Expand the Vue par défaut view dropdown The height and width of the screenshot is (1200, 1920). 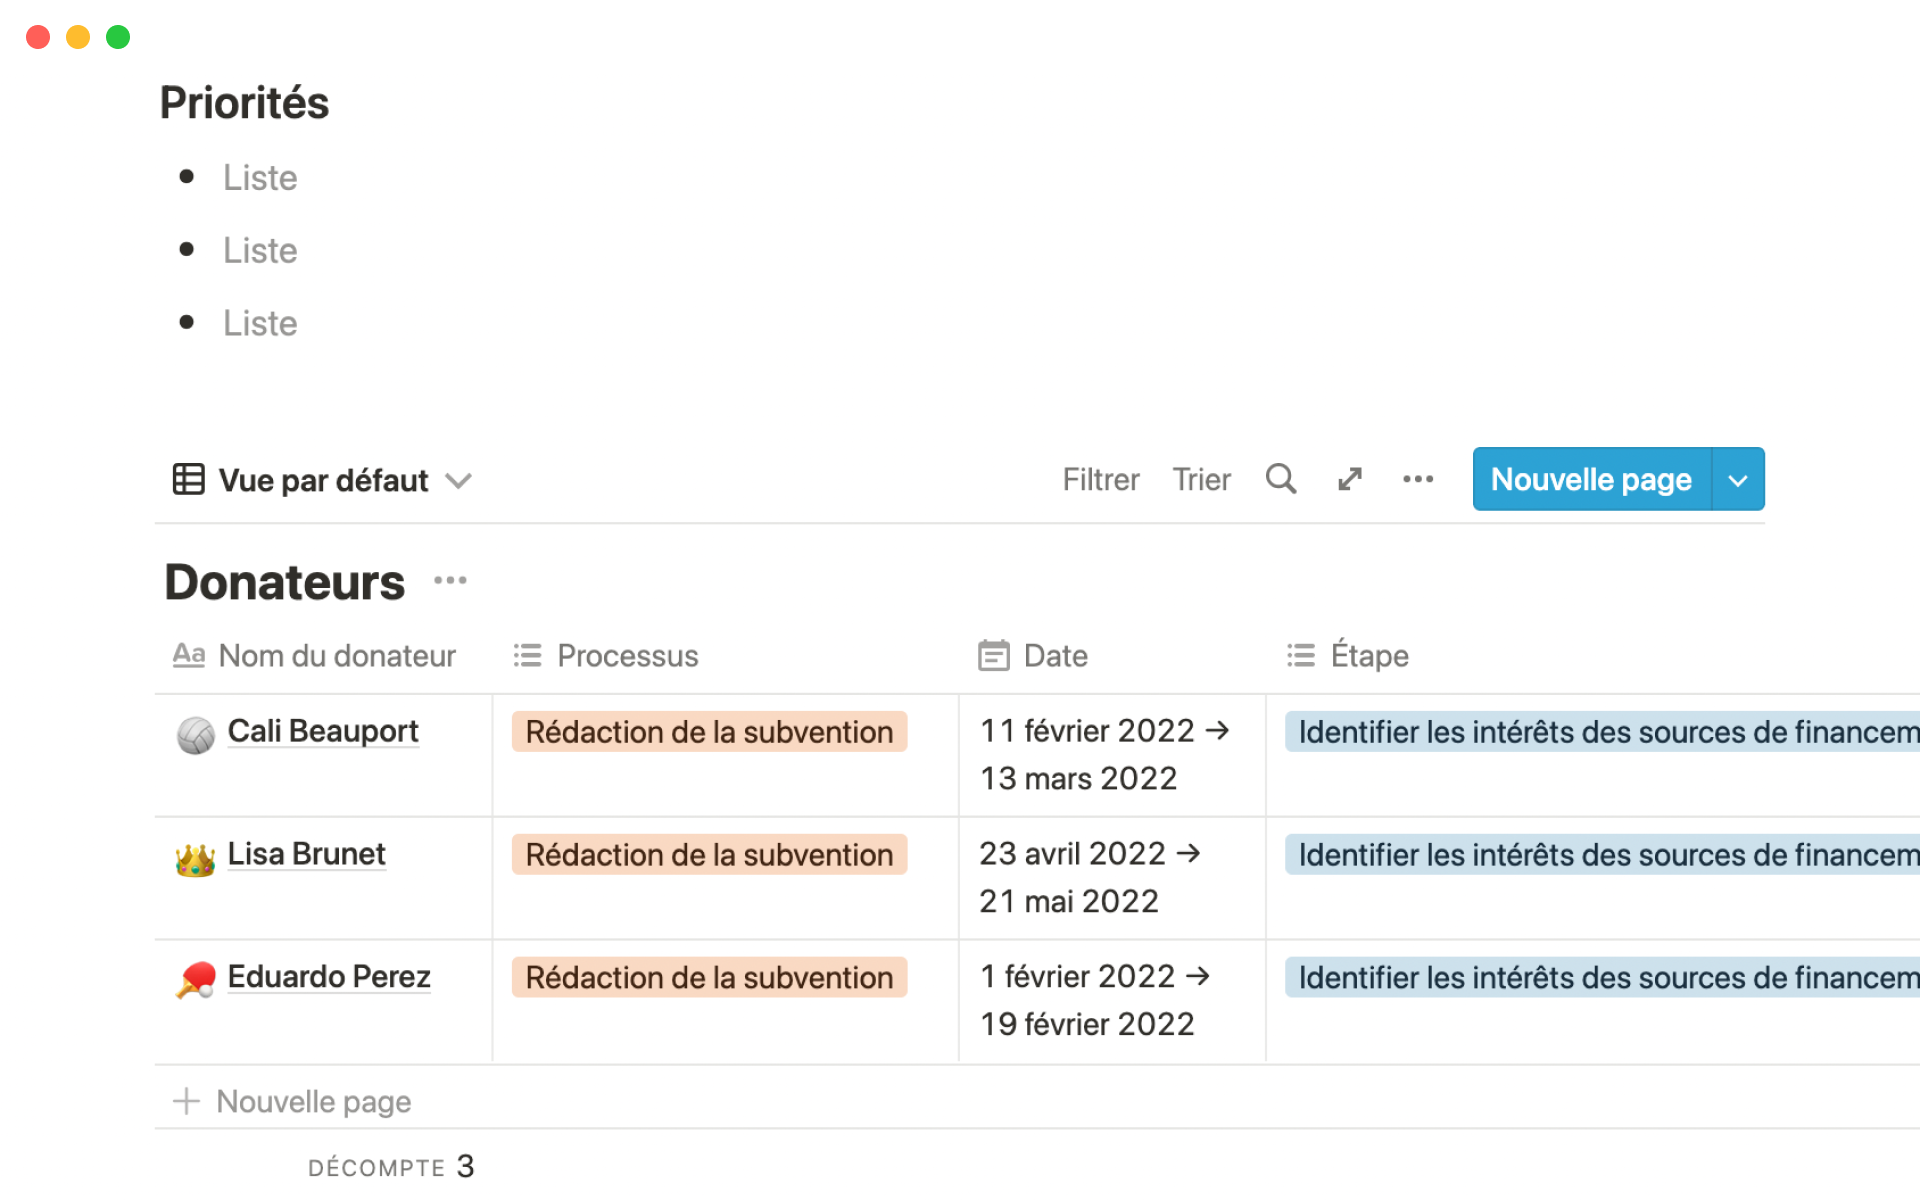(459, 481)
